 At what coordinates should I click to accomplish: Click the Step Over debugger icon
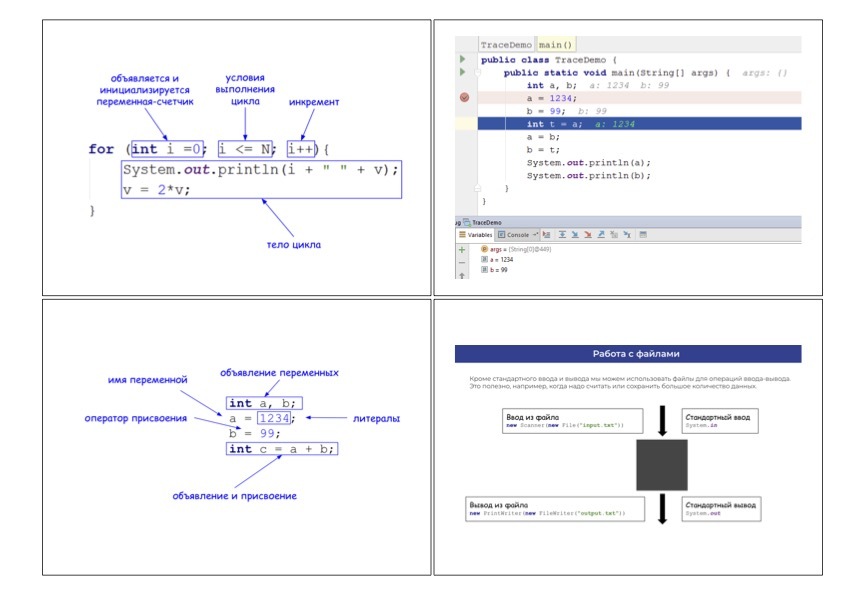coord(562,235)
